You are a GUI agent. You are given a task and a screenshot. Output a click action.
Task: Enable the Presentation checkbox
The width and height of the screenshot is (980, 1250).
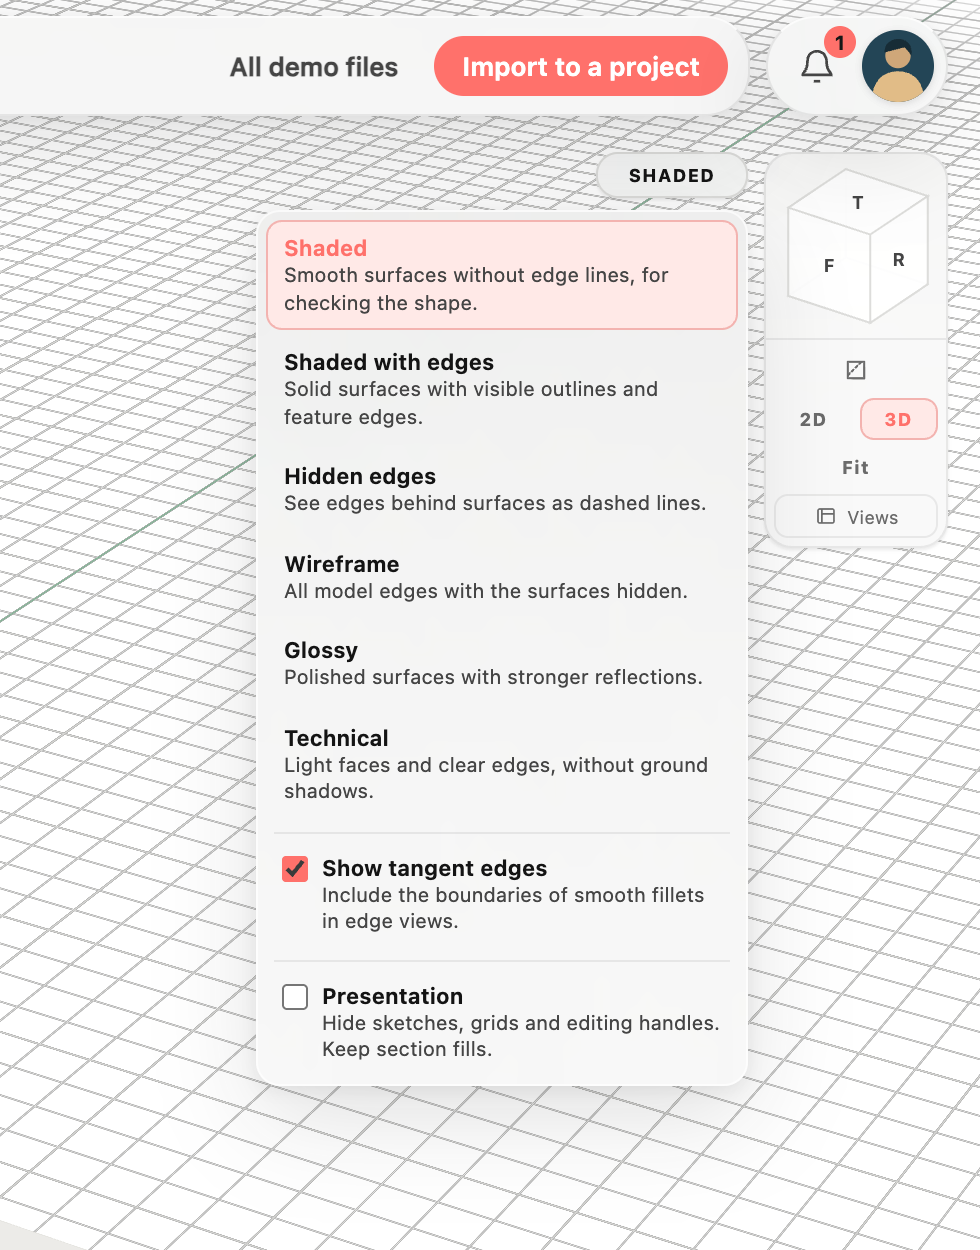click(295, 997)
